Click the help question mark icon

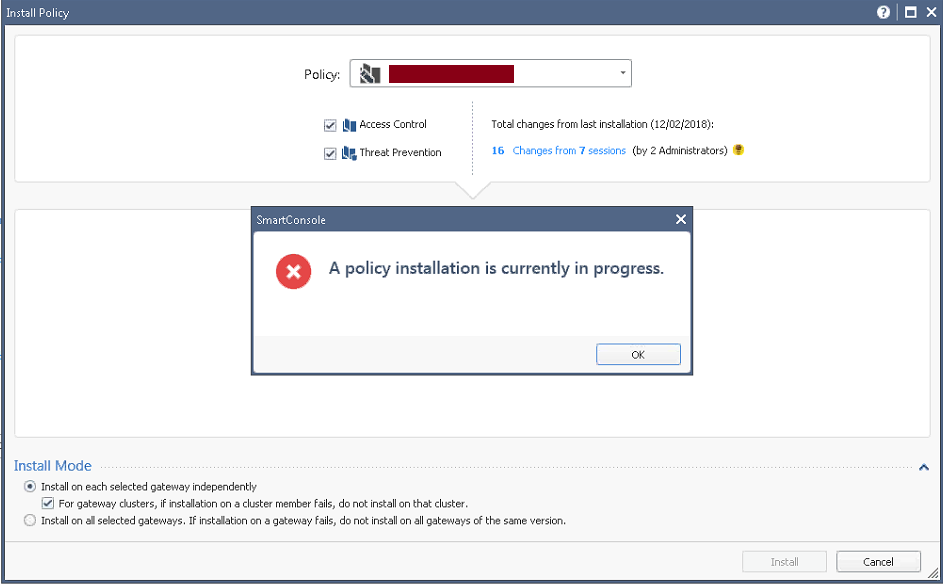pyautogui.click(x=883, y=12)
